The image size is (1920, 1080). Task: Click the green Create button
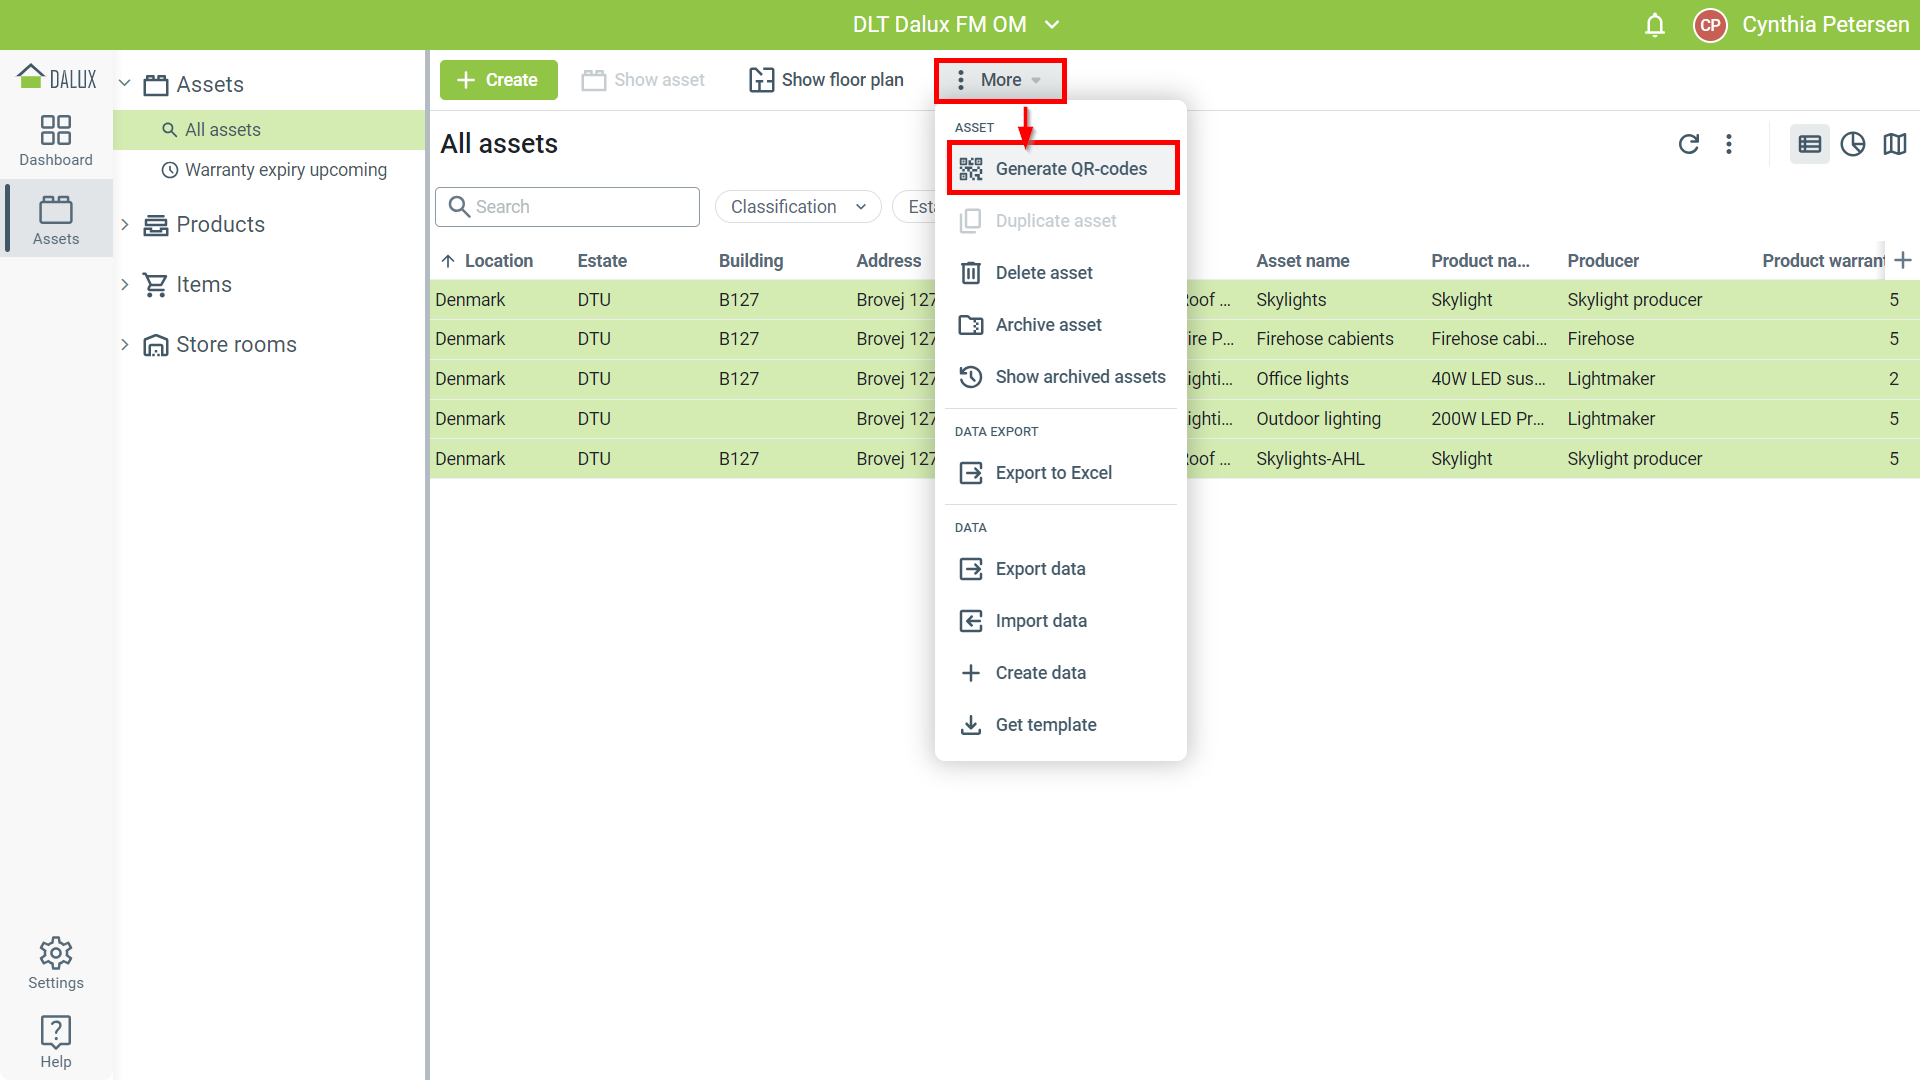[x=498, y=80]
